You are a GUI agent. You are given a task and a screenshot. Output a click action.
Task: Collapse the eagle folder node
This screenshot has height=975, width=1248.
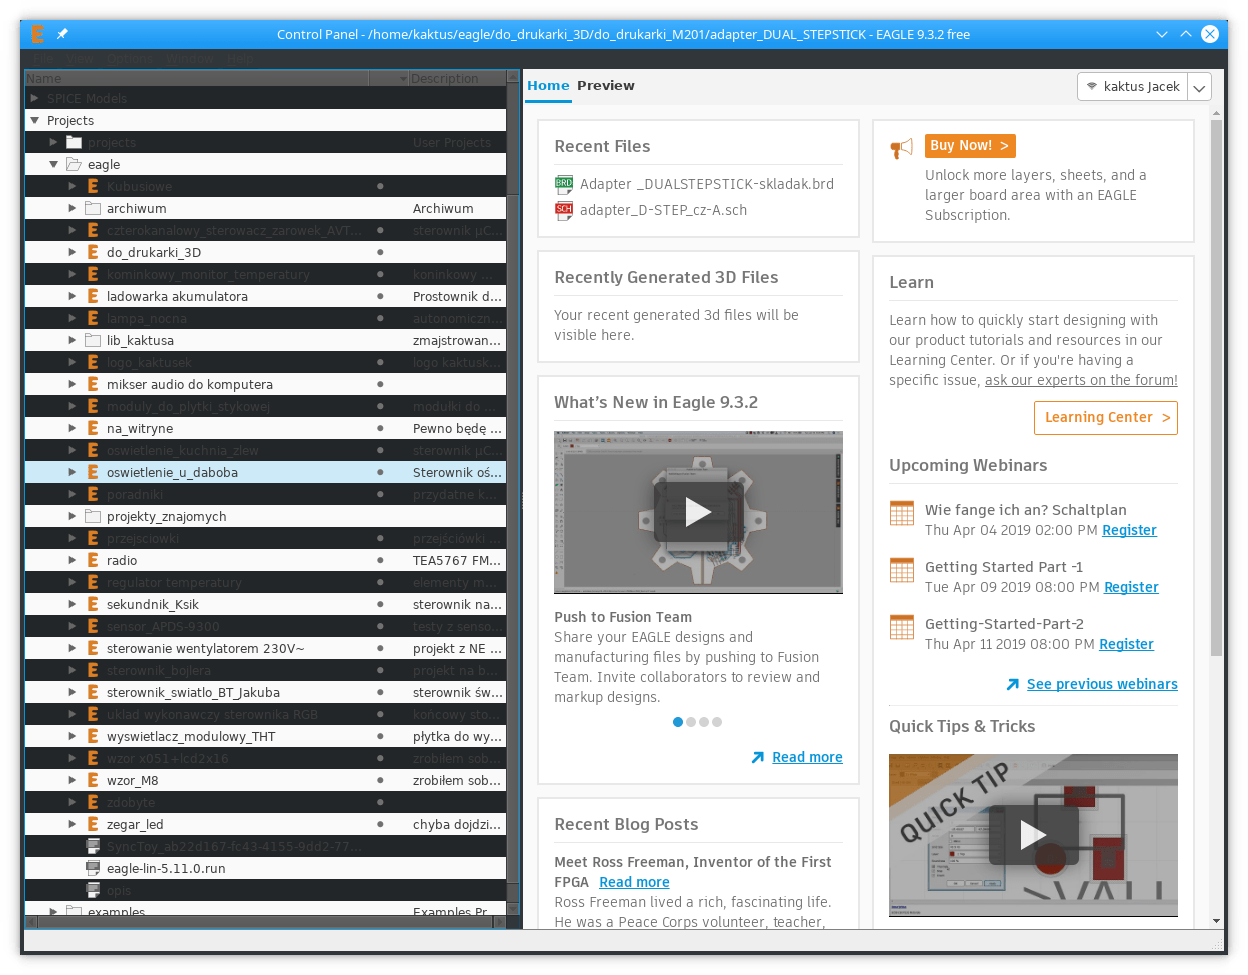click(54, 165)
